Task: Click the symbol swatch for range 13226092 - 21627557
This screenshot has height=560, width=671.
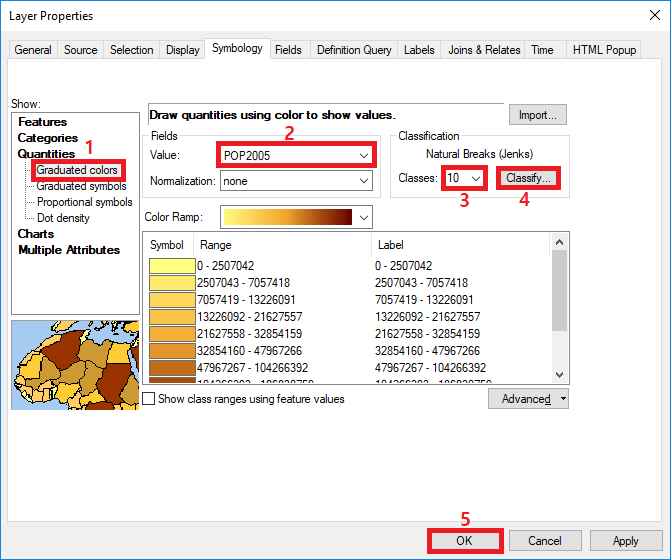Action: coord(171,317)
